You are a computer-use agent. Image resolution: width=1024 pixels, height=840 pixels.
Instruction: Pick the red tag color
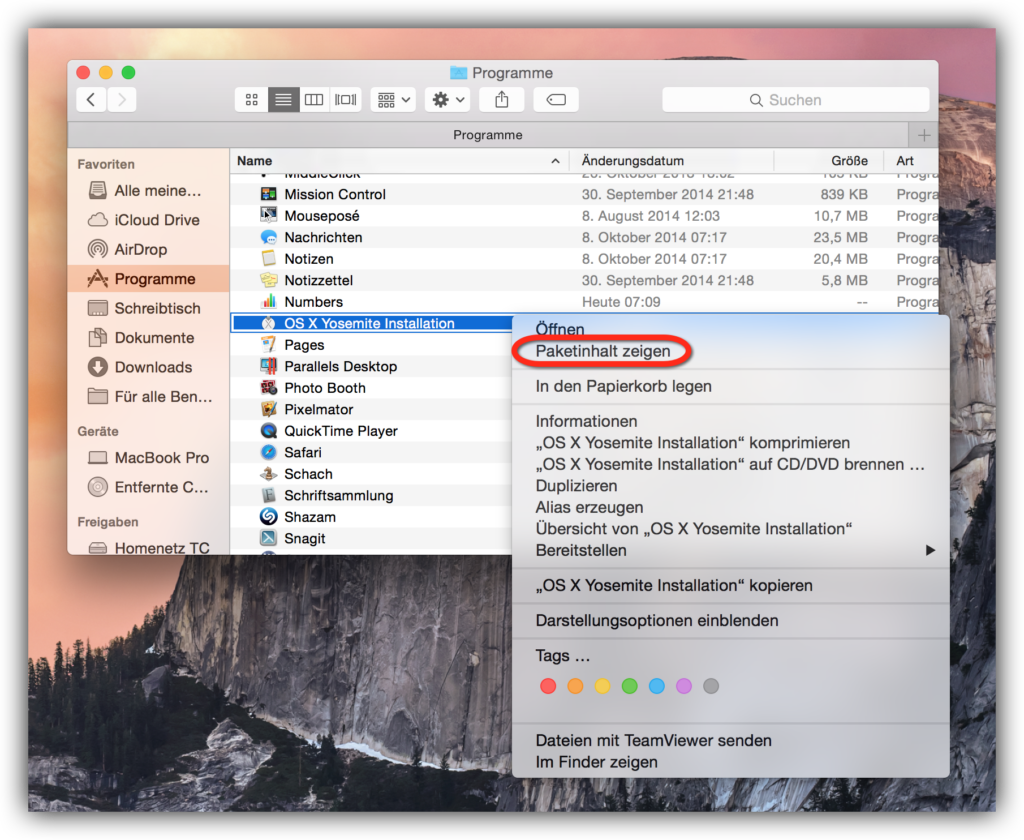point(548,686)
